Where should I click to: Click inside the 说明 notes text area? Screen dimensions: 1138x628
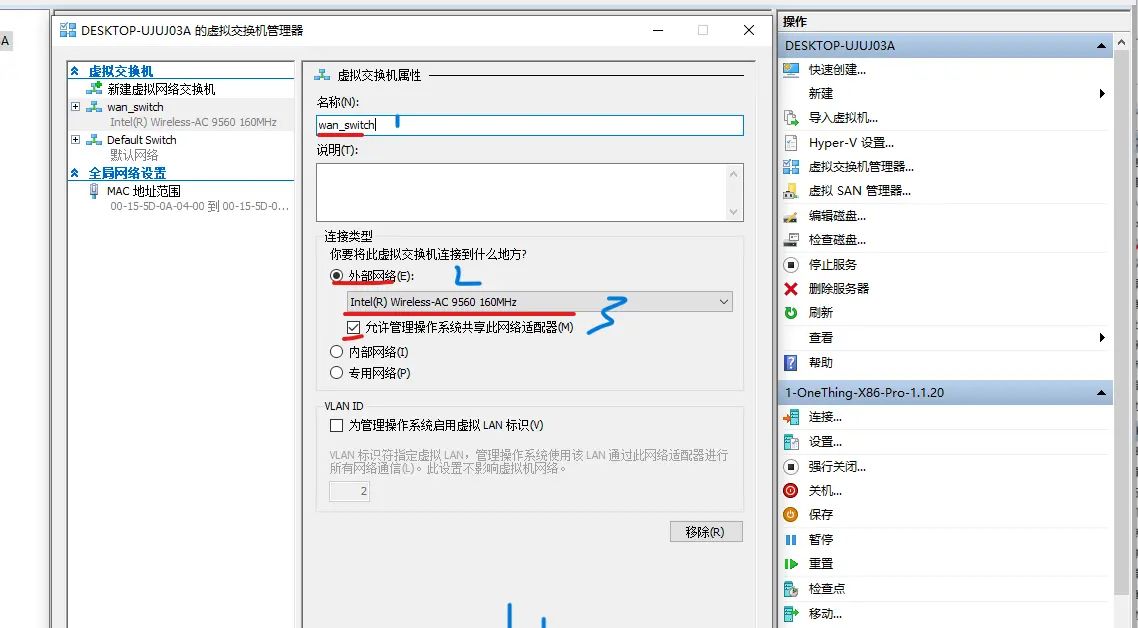click(x=521, y=192)
